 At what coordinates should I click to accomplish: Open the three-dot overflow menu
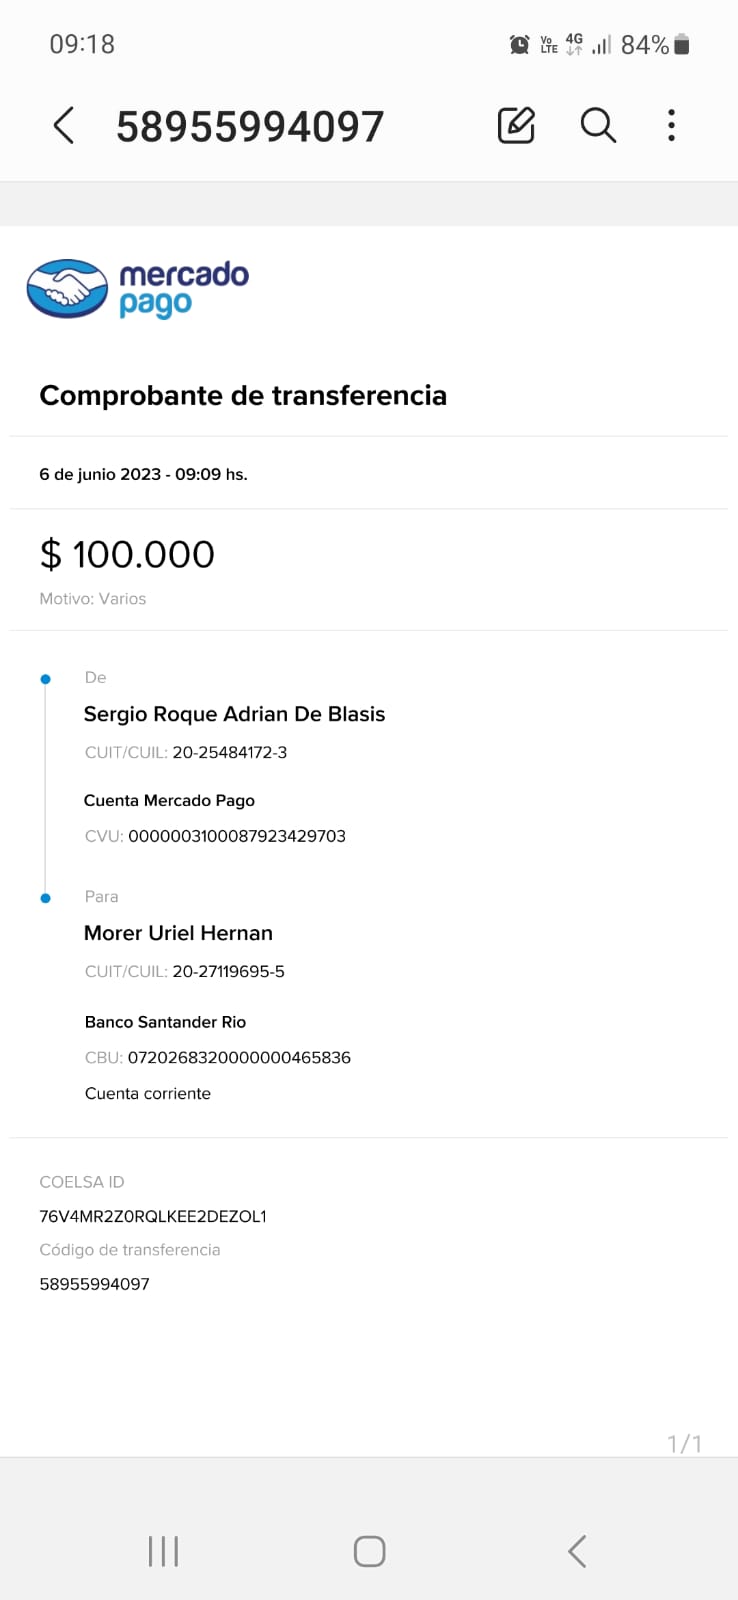671,126
